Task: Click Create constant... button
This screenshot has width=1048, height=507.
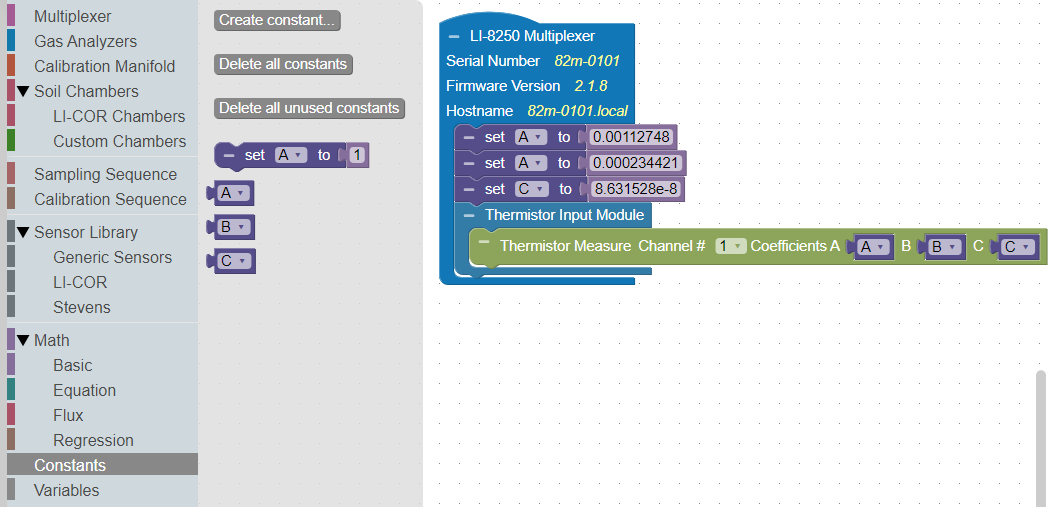Action: (x=277, y=20)
